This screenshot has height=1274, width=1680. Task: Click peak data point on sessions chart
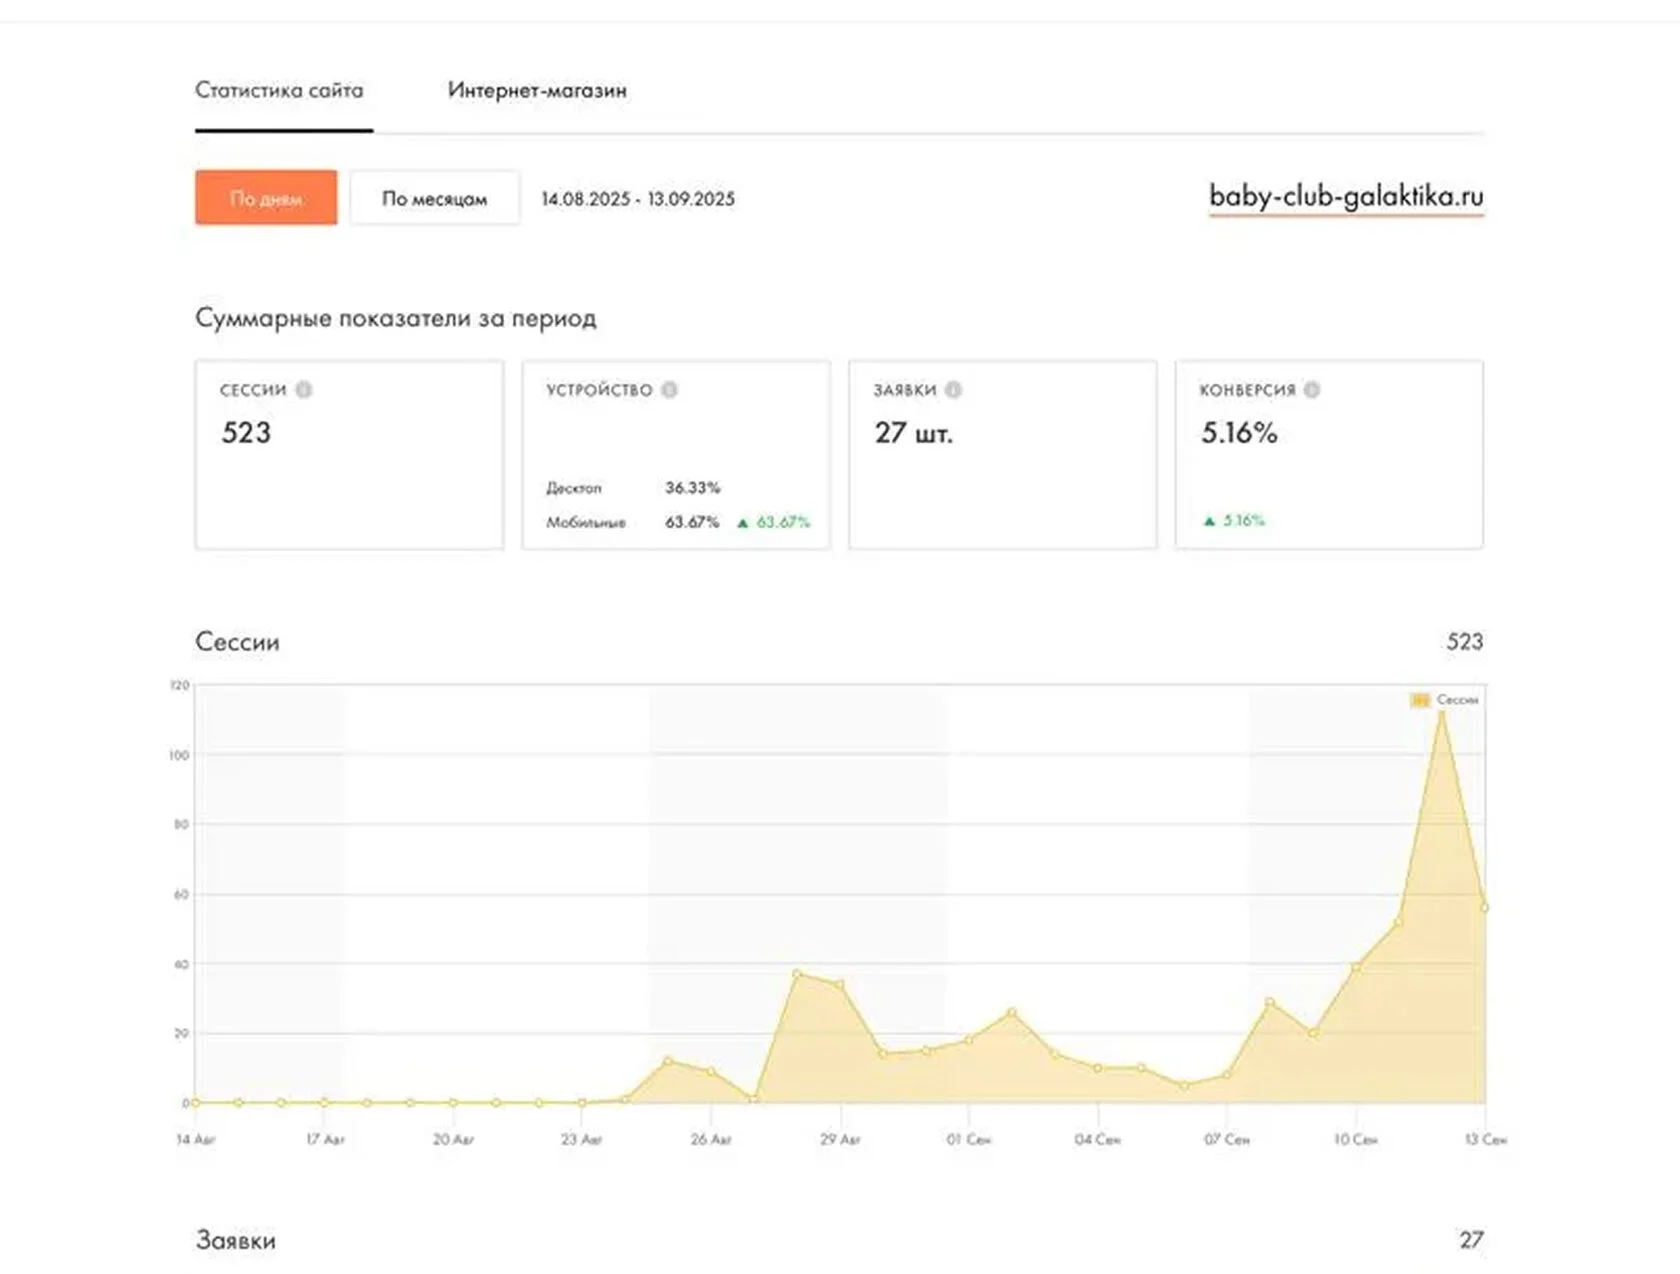click(1441, 713)
